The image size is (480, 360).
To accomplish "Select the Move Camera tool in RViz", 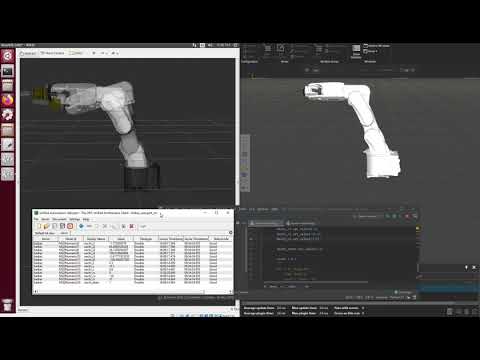I will 53,53.
